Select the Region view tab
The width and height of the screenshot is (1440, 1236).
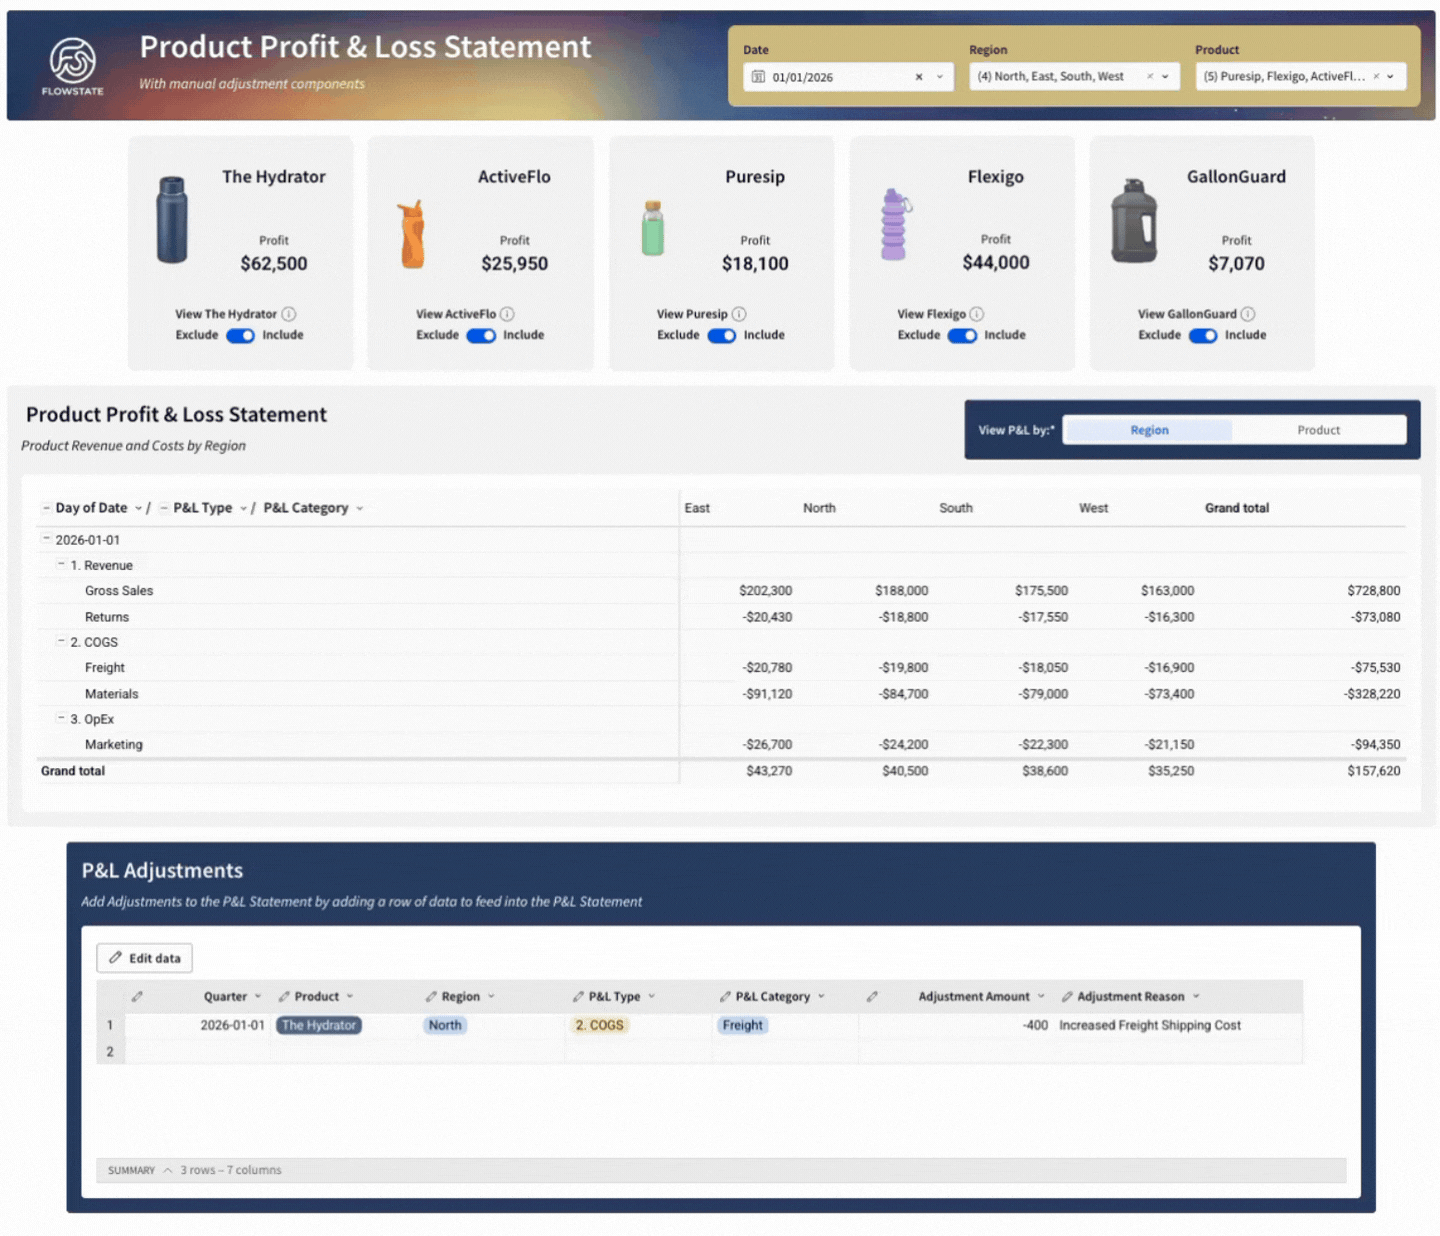1148,429
